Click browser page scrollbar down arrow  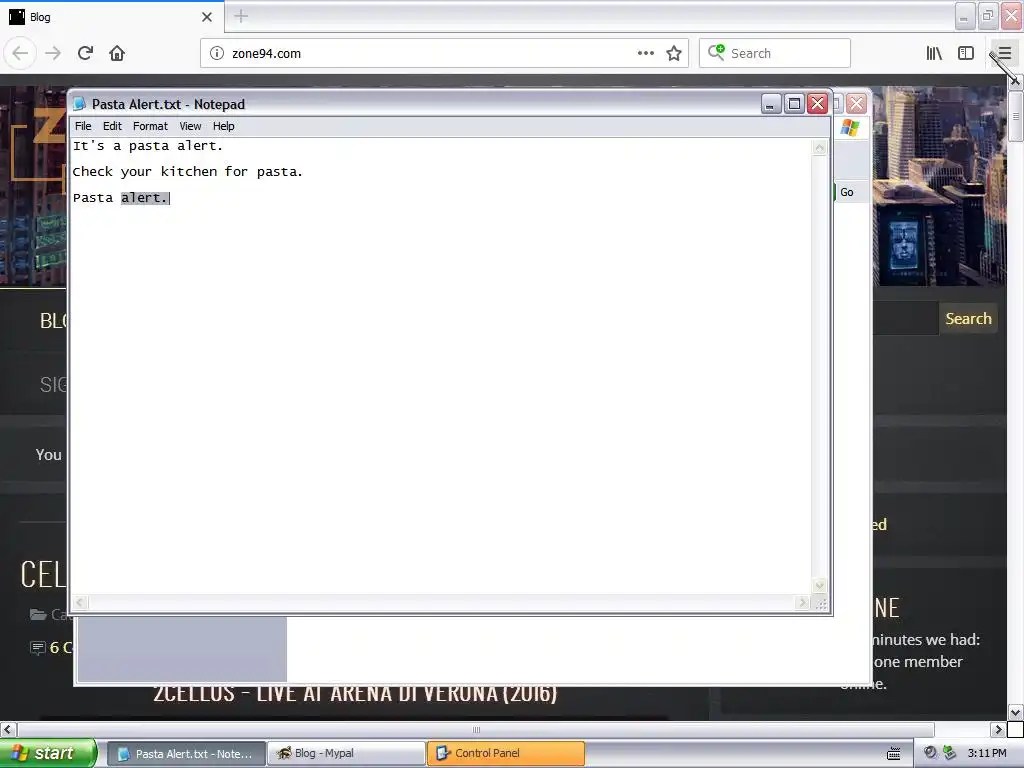click(x=1016, y=712)
